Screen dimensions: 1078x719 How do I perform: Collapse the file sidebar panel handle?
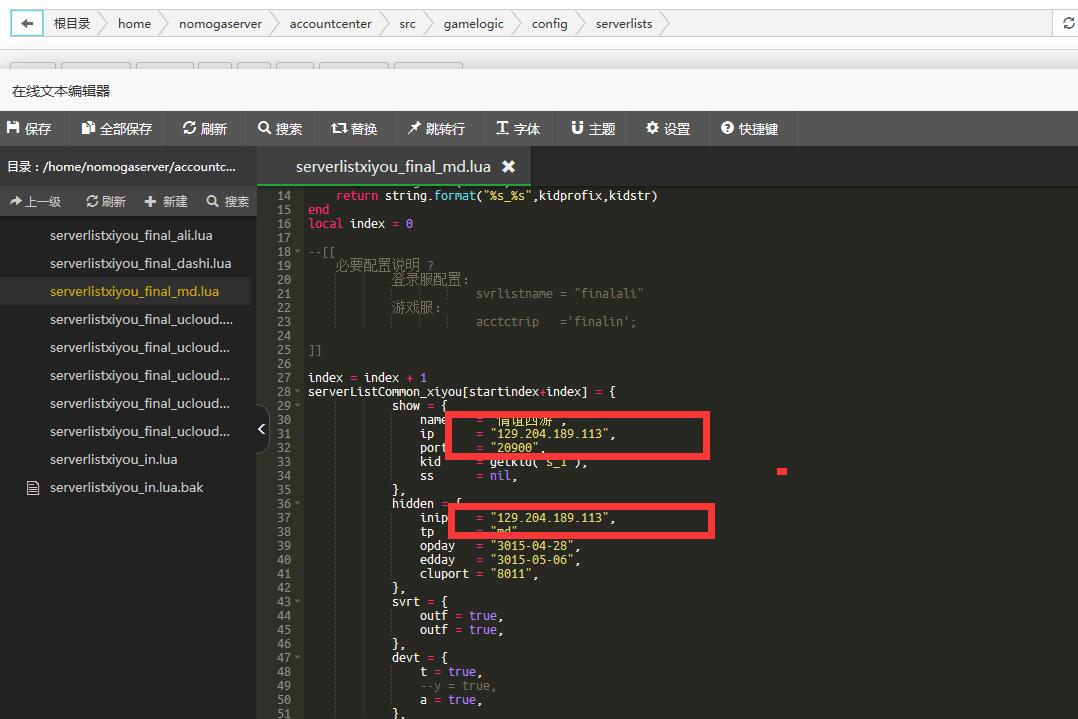click(262, 429)
